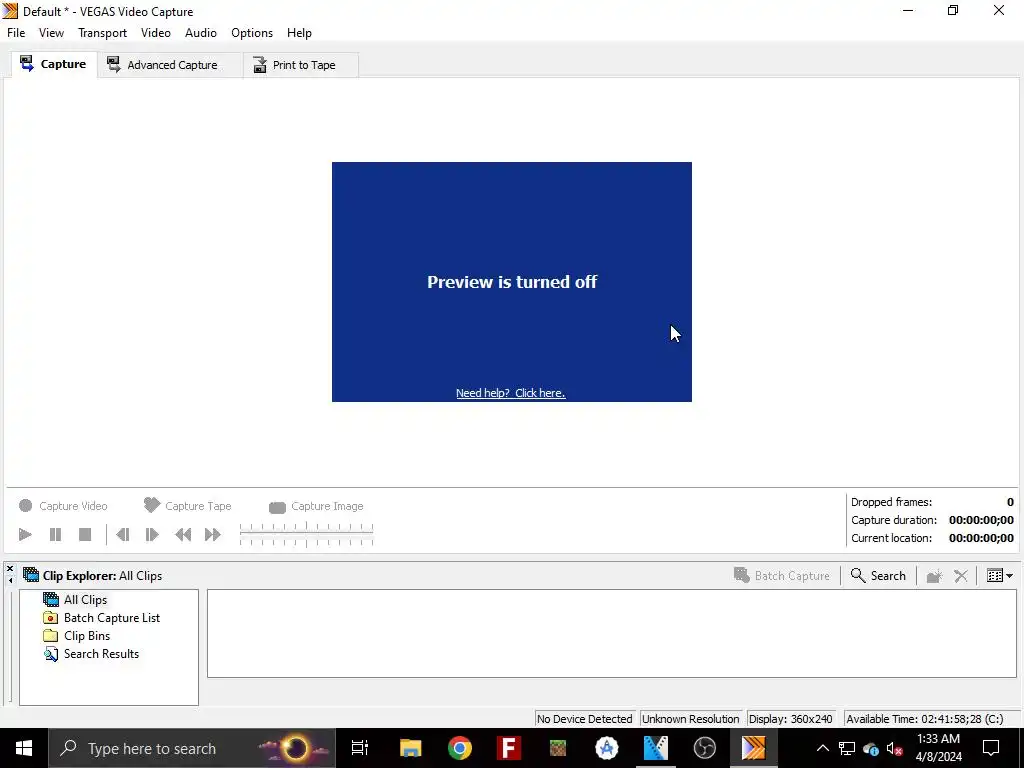Open the Options menu

[x=251, y=33]
